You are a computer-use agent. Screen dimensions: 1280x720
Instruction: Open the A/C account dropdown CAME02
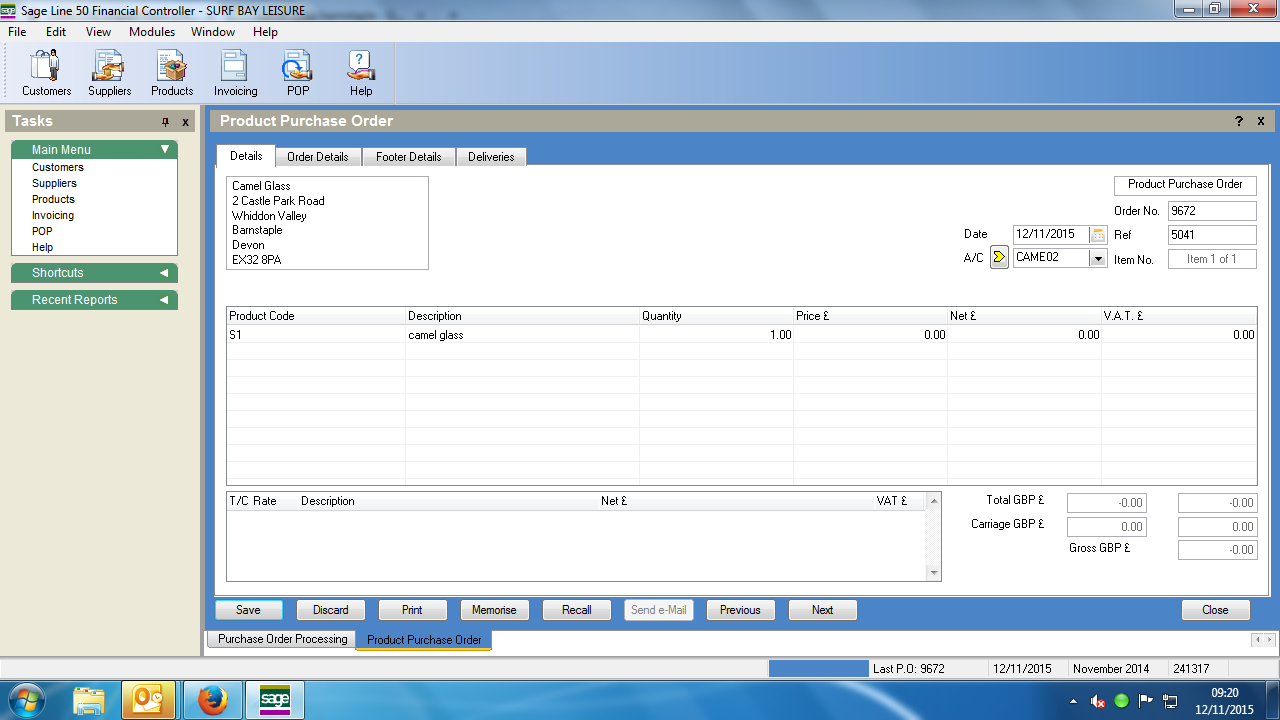[x=1098, y=258]
